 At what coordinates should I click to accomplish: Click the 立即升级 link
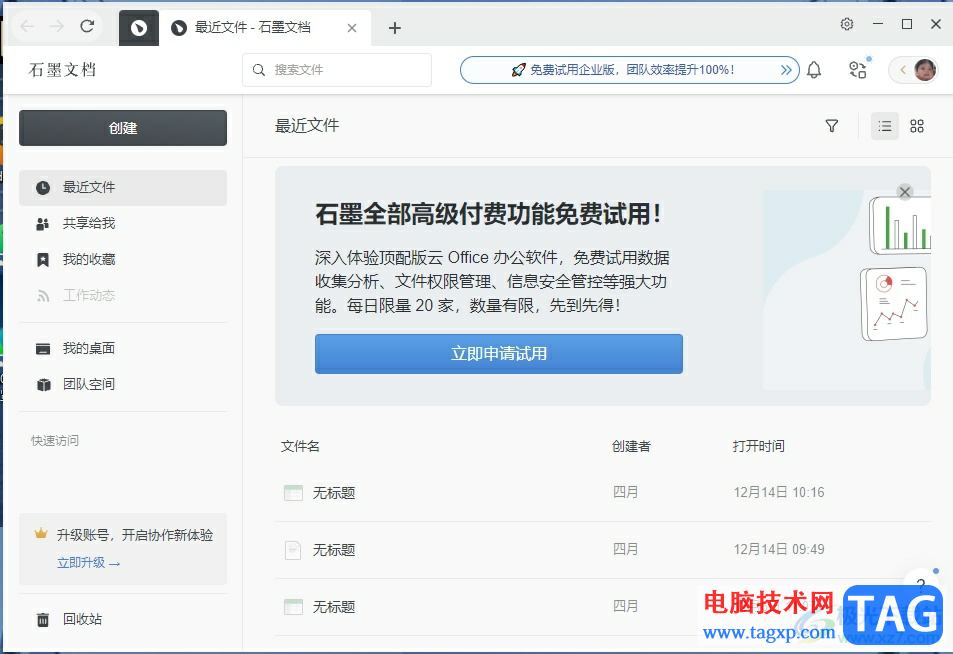coord(88,563)
